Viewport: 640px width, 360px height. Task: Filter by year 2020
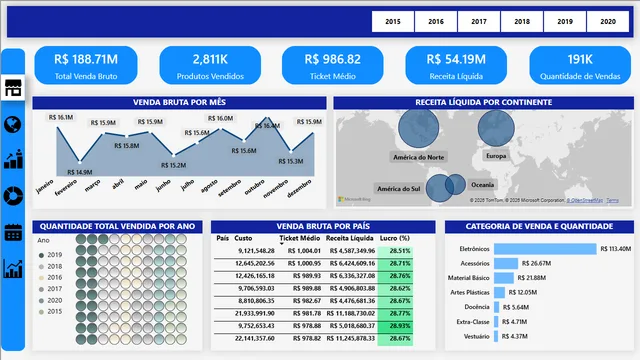coord(608,21)
